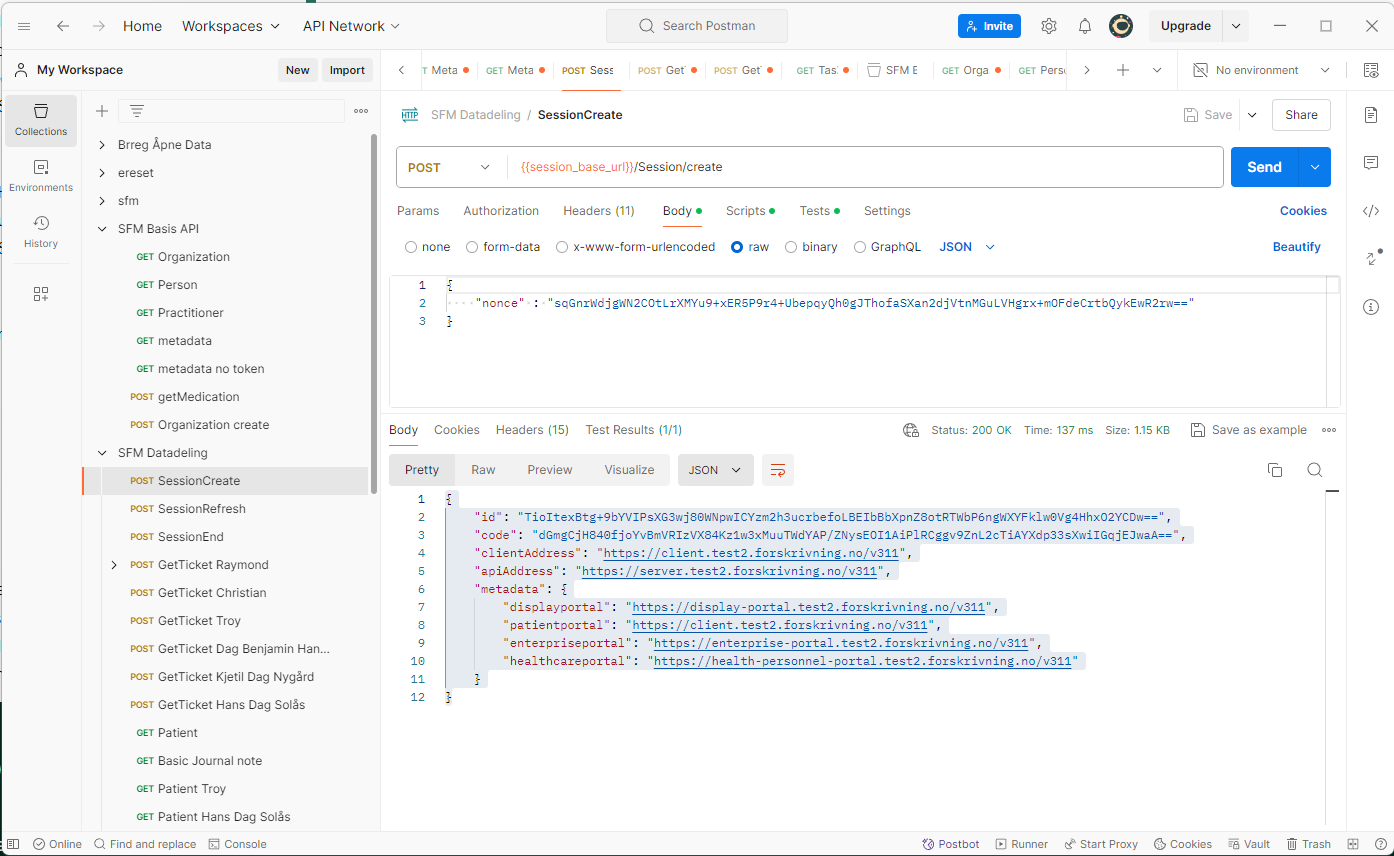Open the configure workspace sidebar grid icon

click(41, 294)
